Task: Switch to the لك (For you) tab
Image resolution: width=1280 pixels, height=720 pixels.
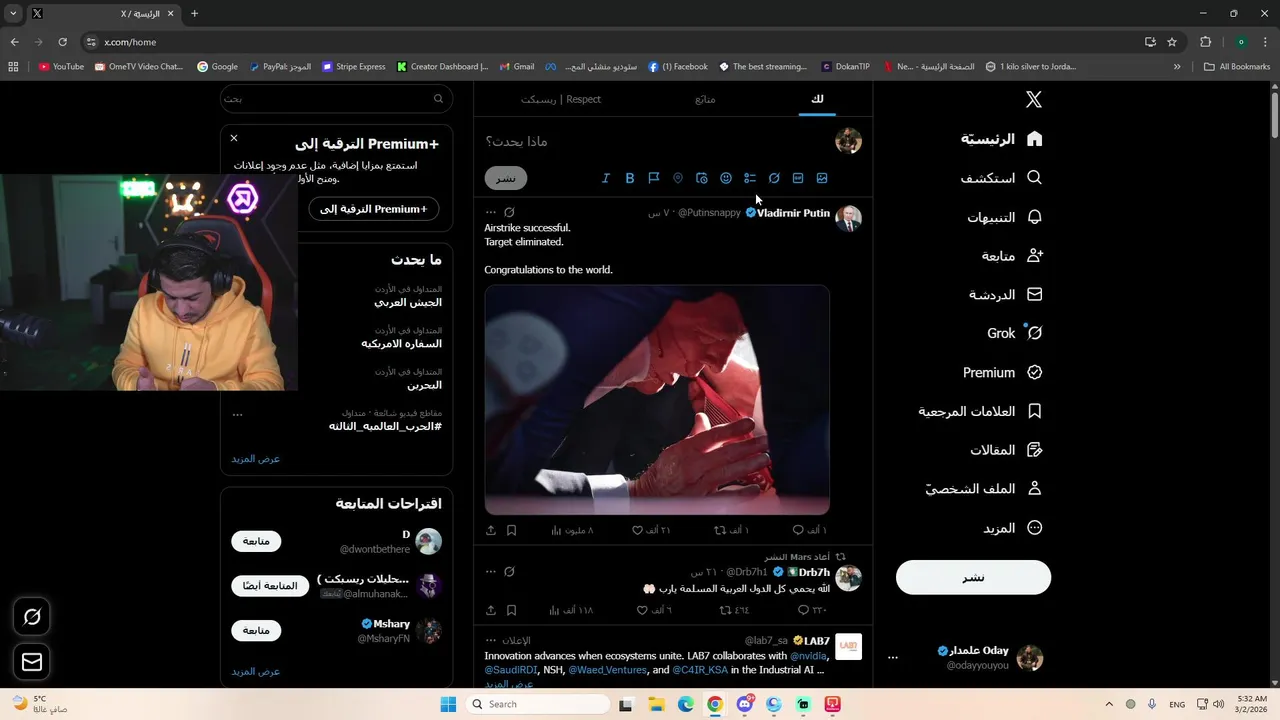Action: point(817,99)
